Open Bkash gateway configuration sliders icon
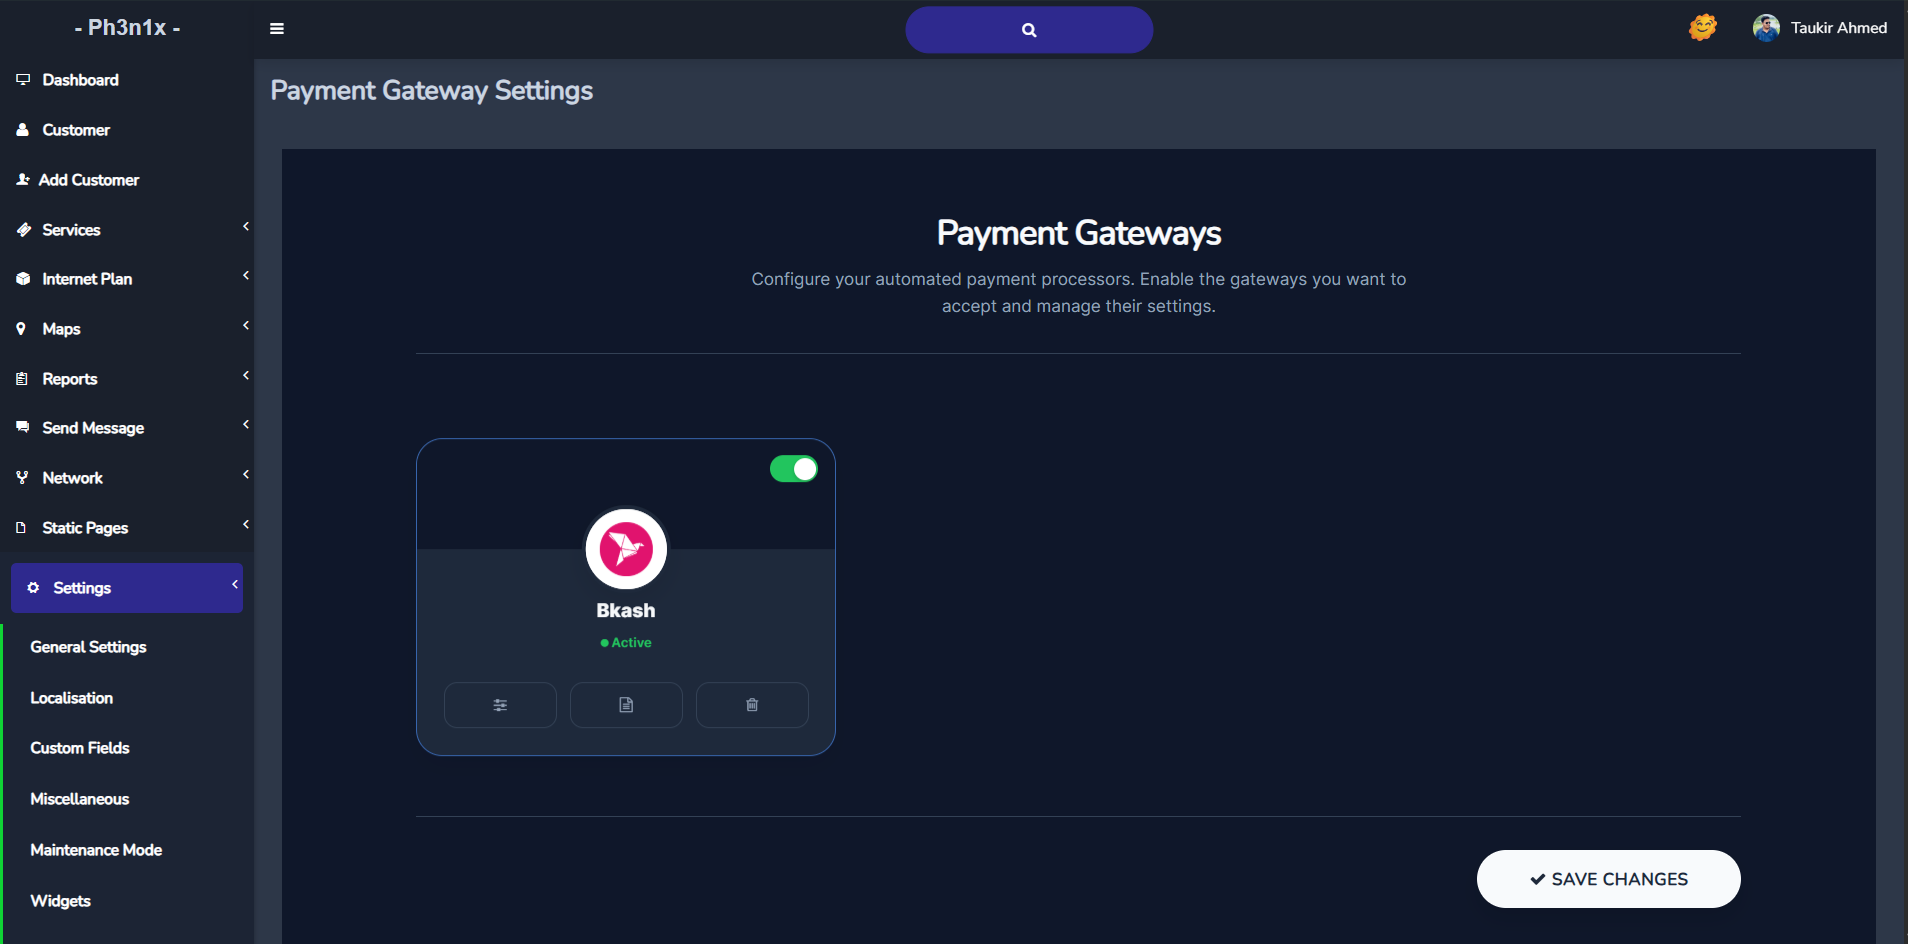 coord(500,705)
